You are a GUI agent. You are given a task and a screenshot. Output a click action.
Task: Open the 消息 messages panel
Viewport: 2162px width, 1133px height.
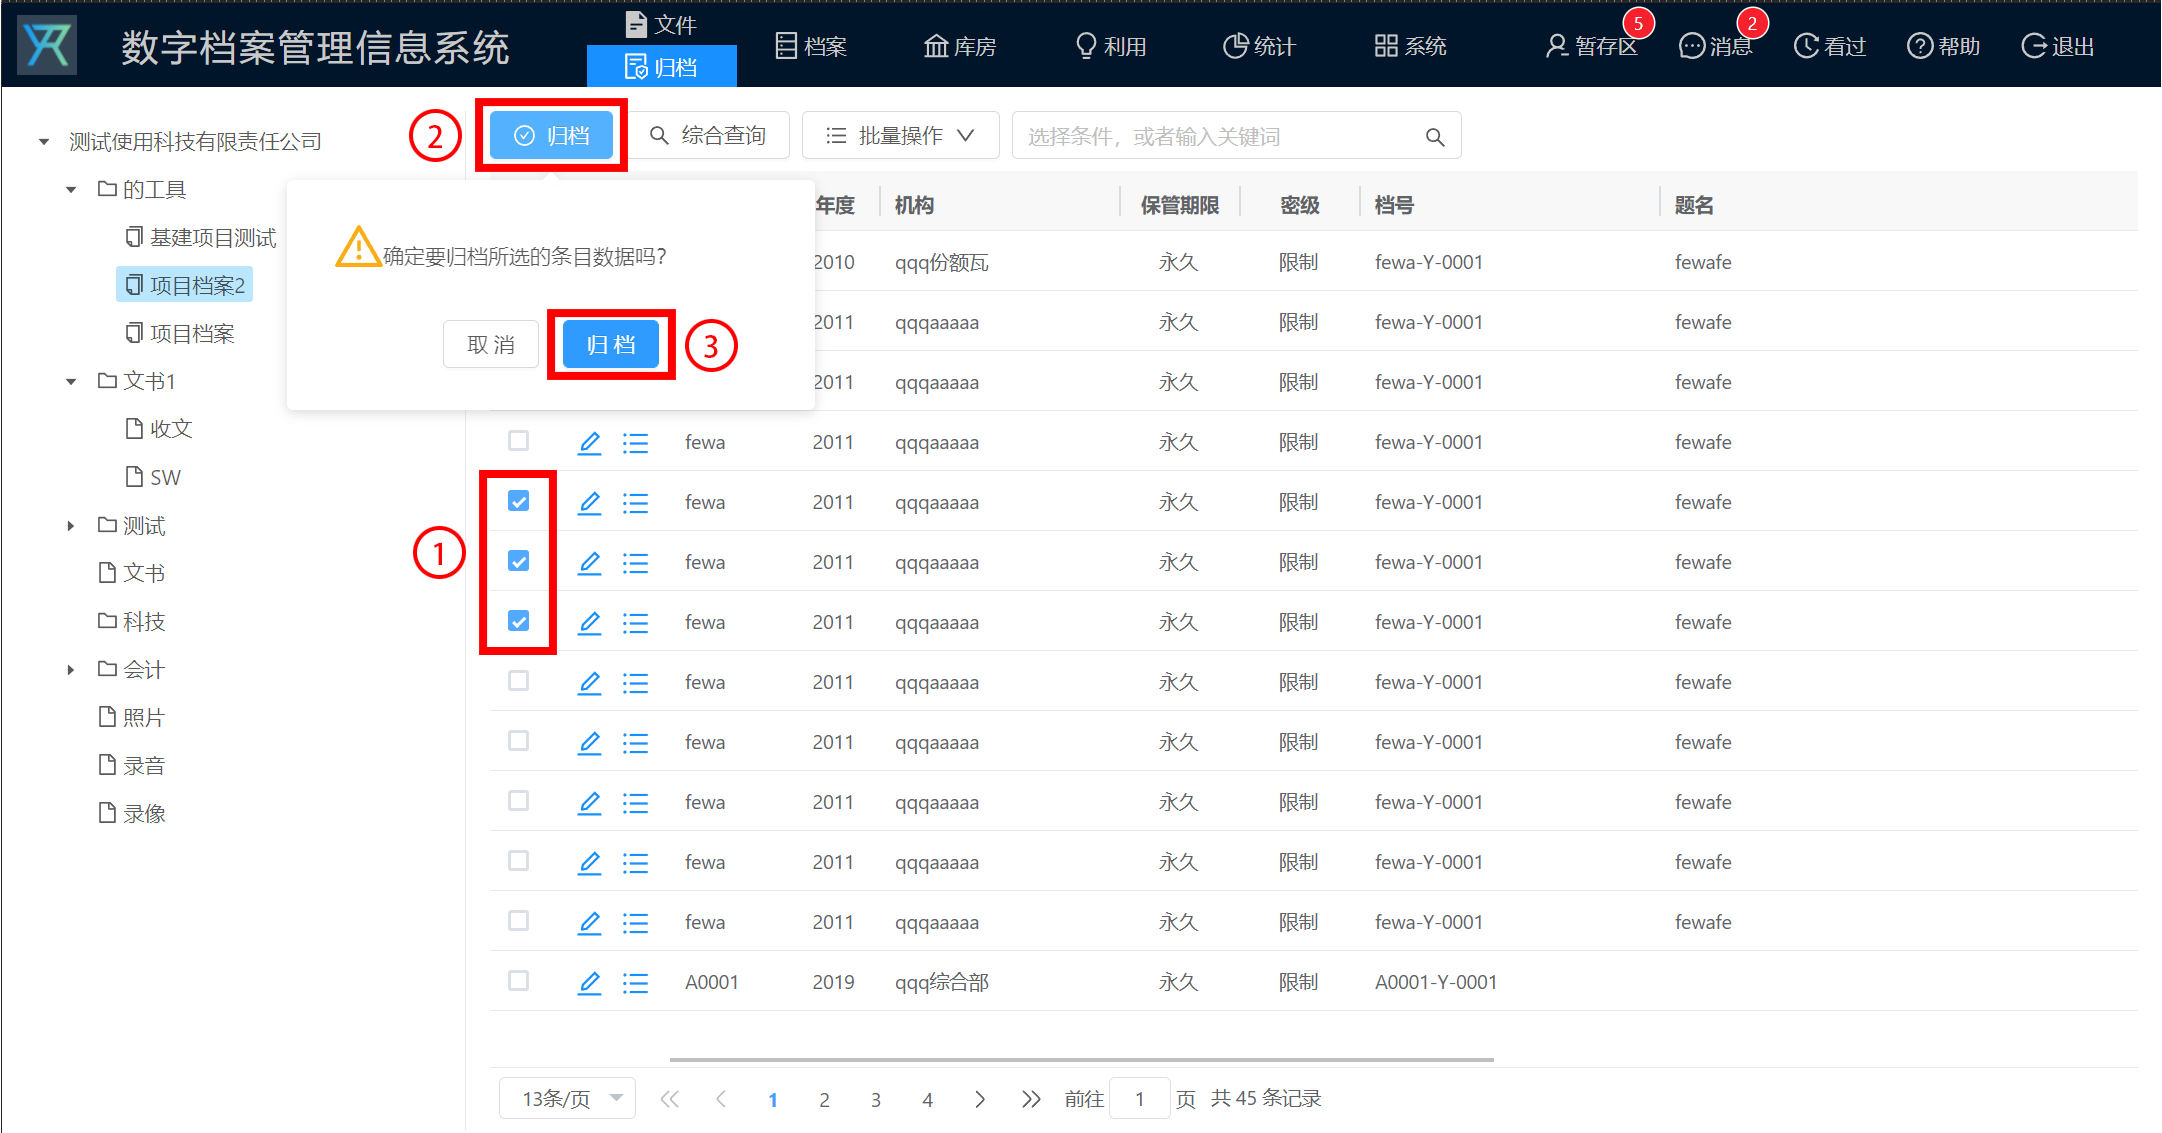1716,46
